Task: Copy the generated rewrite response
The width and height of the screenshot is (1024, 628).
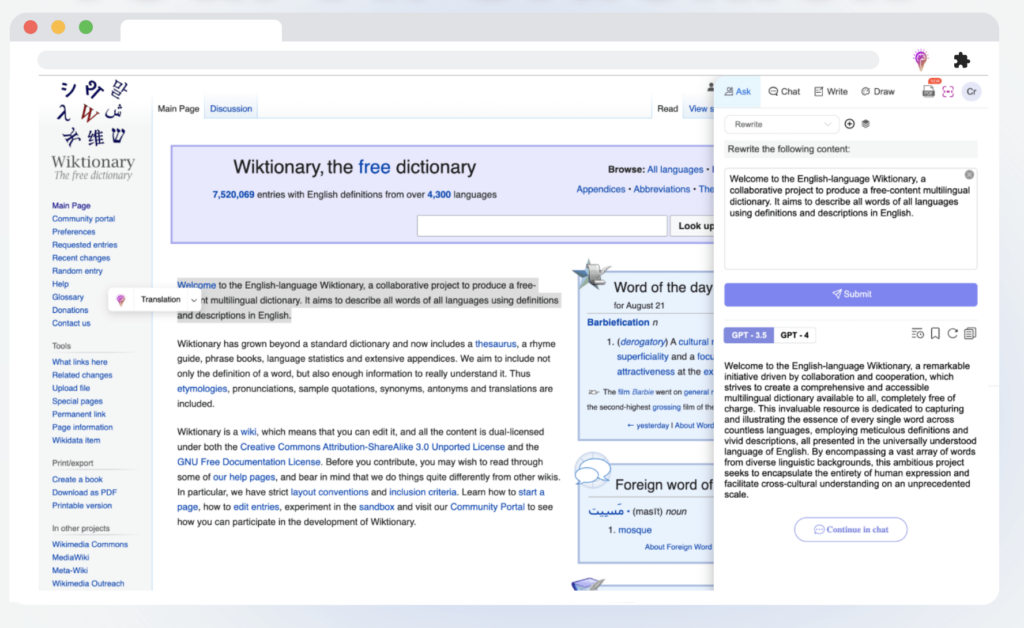Action: click(x=969, y=333)
